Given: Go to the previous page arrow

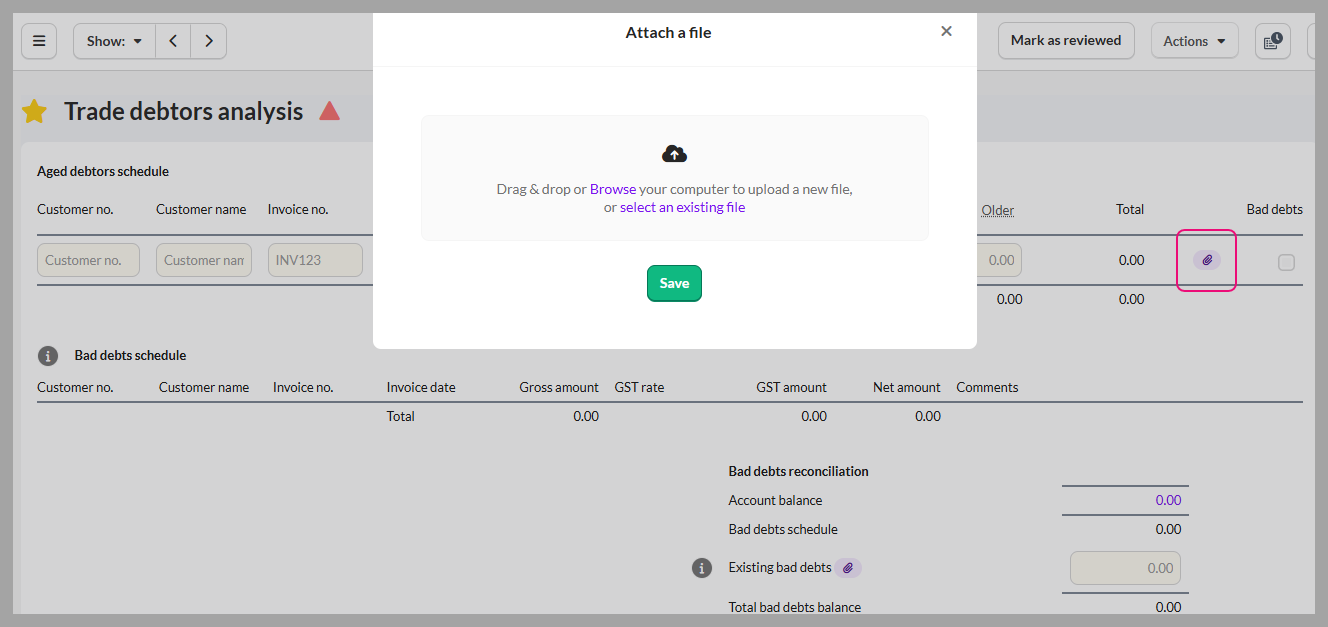Looking at the screenshot, I should click(173, 41).
